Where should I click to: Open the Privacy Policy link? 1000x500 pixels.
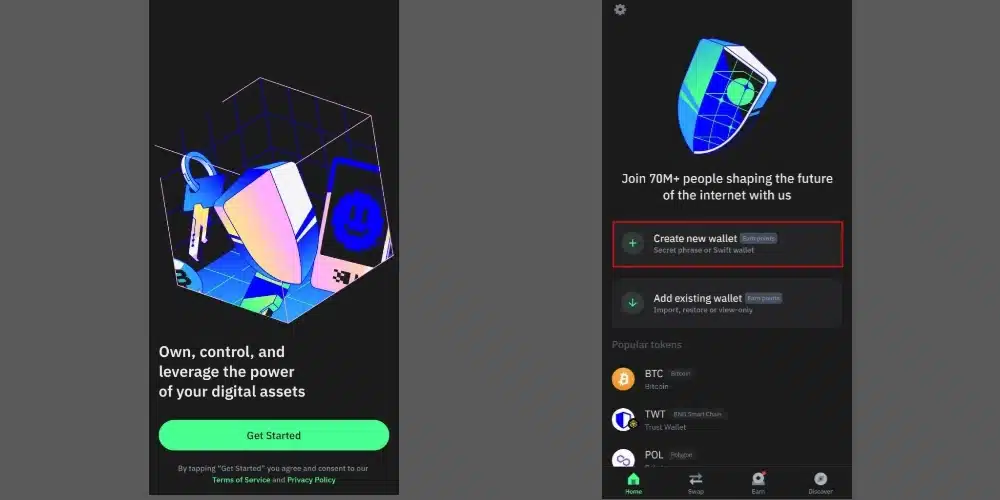(x=311, y=480)
